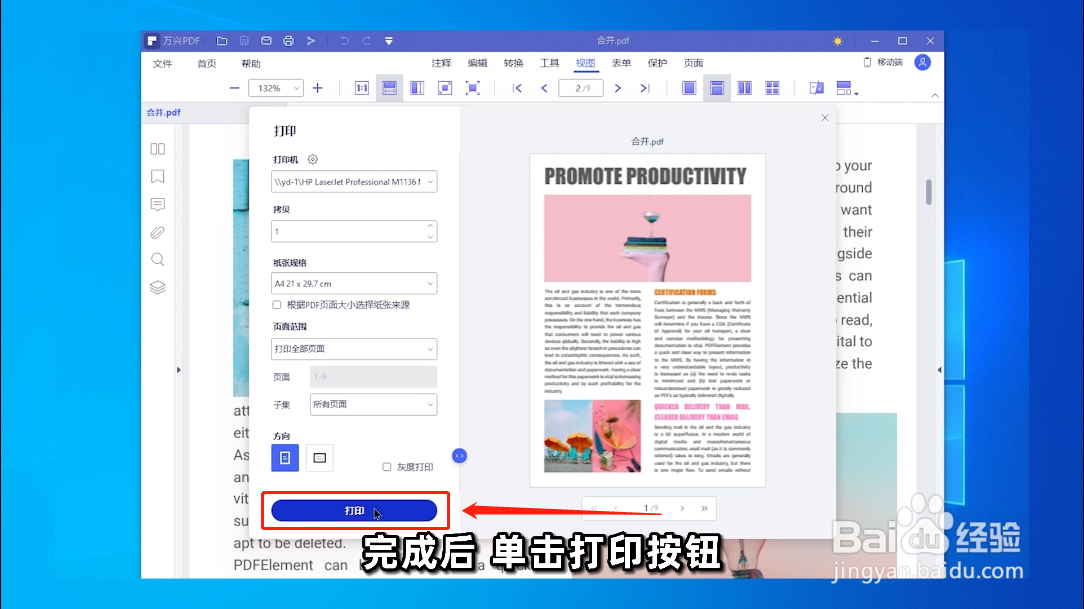This screenshot has height=609, width=1084.
Task: Toggle the sun theme icon
Action: point(838,41)
